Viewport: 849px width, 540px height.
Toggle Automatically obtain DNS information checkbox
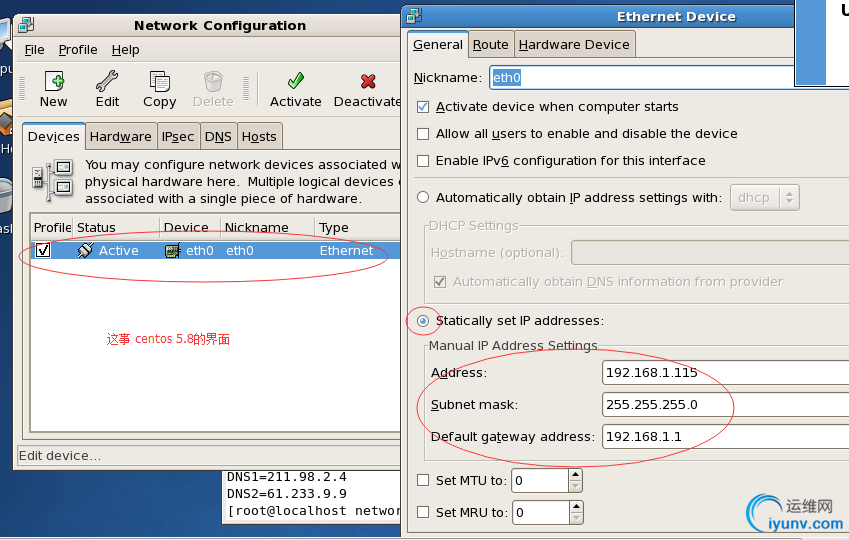point(440,282)
